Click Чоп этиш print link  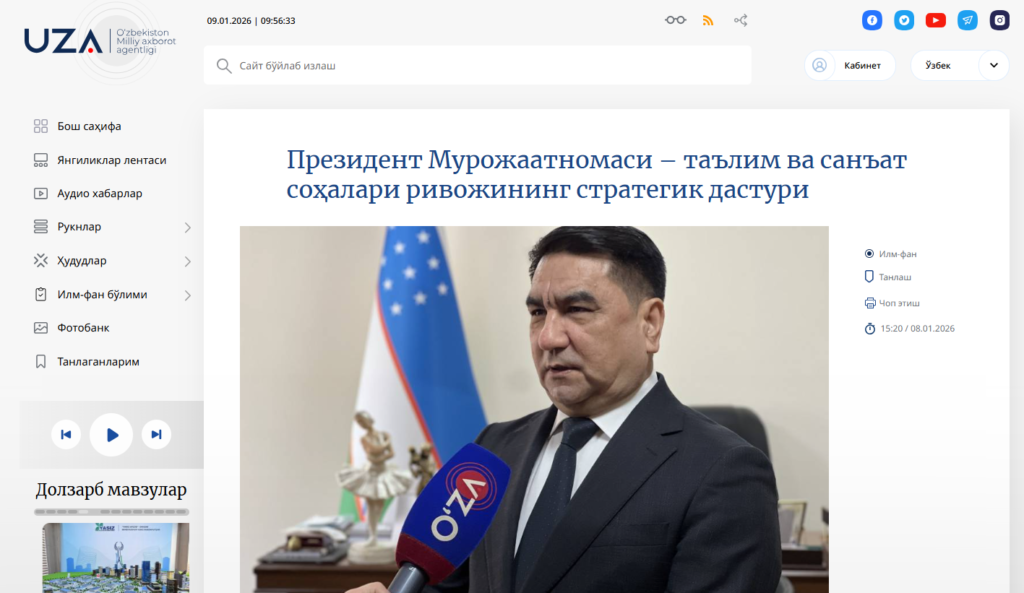click(x=892, y=303)
